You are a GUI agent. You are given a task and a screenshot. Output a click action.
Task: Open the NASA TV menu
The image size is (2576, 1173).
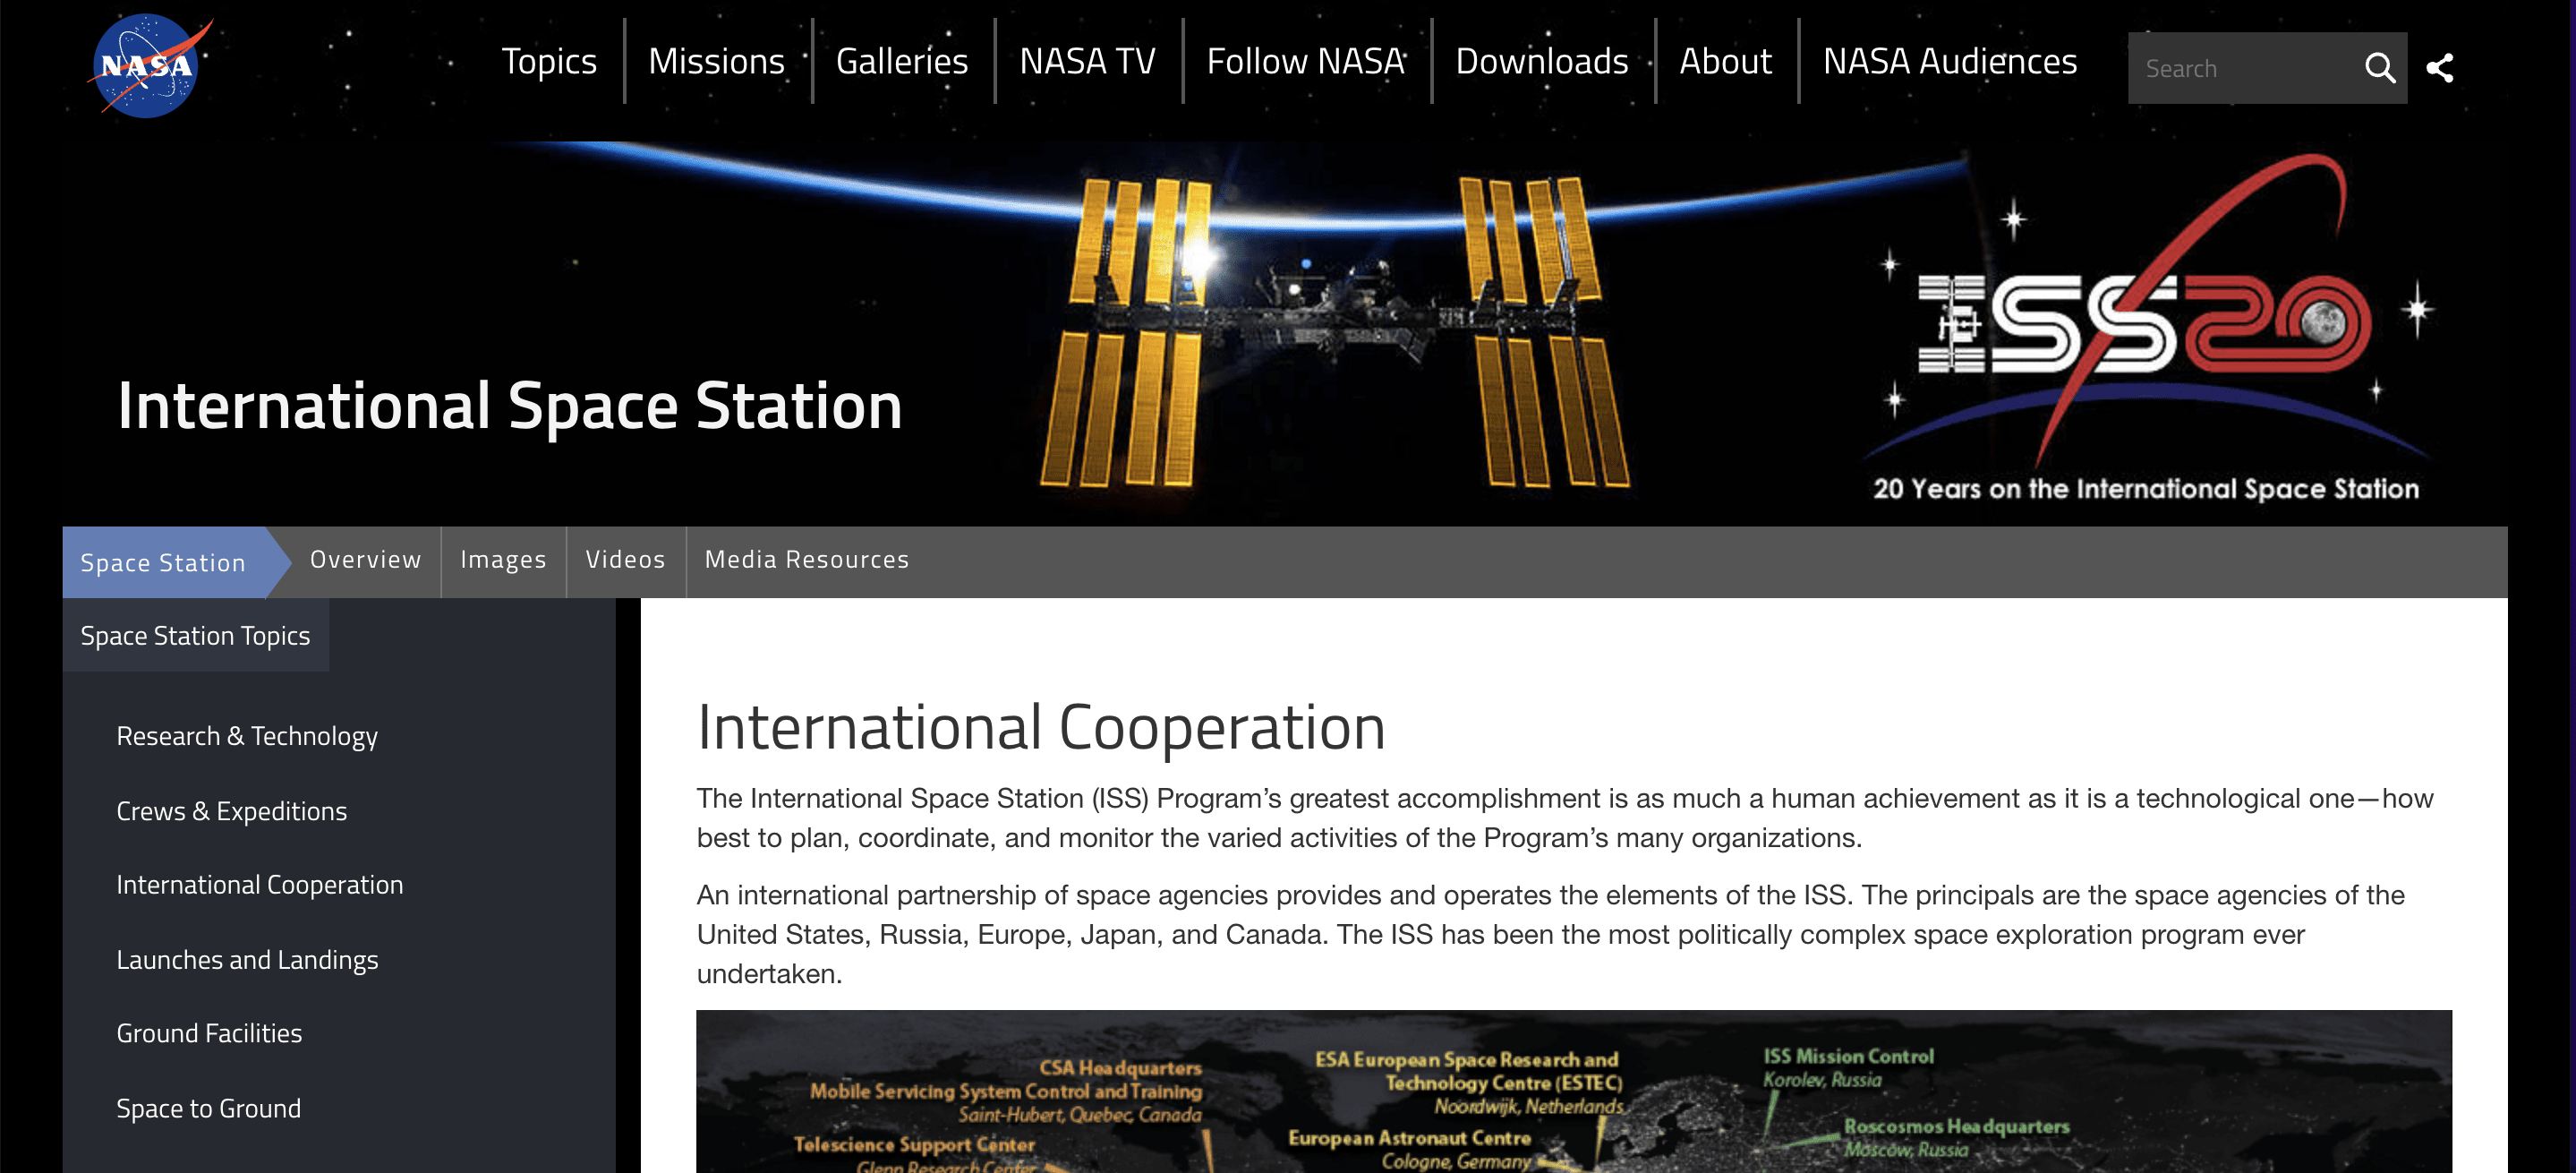[x=1087, y=61]
